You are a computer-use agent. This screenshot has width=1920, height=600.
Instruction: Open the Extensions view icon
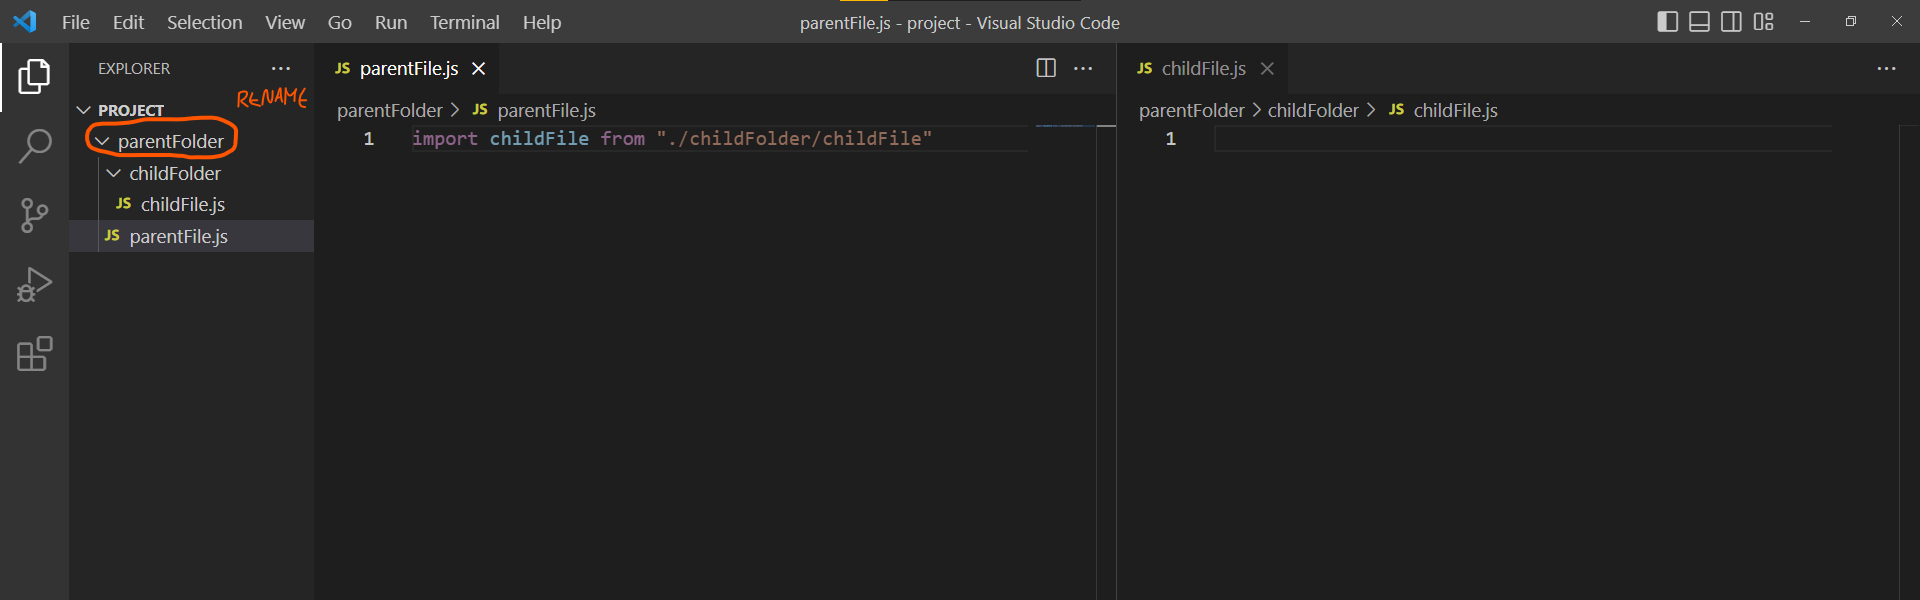tap(34, 354)
